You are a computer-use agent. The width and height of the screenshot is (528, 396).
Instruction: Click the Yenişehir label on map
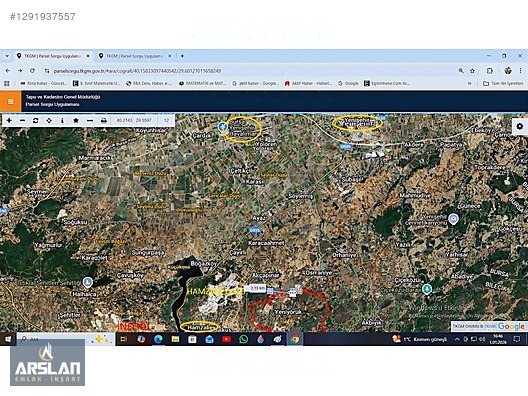tap(359, 124)
